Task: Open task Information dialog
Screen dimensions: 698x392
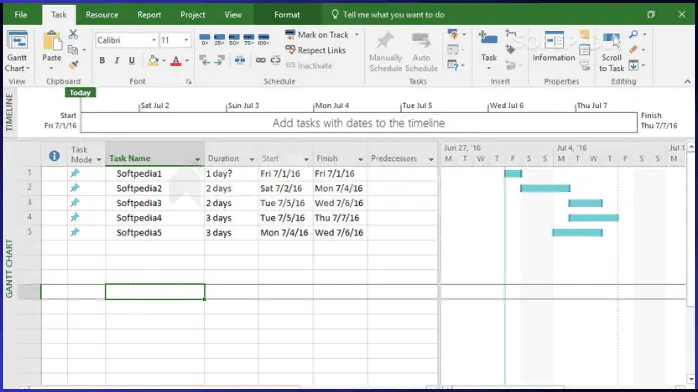Action: pyautogui.click(x=554, y=46)
